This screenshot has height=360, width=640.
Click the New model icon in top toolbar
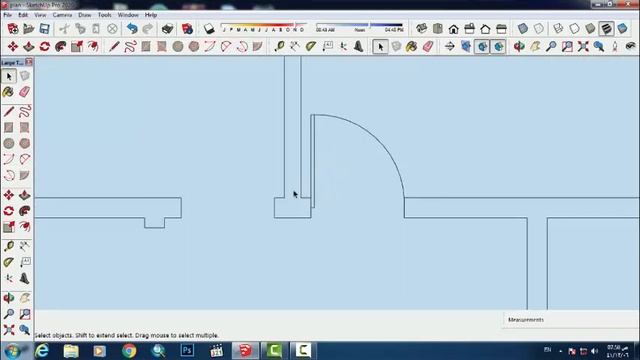pos(13,29)
